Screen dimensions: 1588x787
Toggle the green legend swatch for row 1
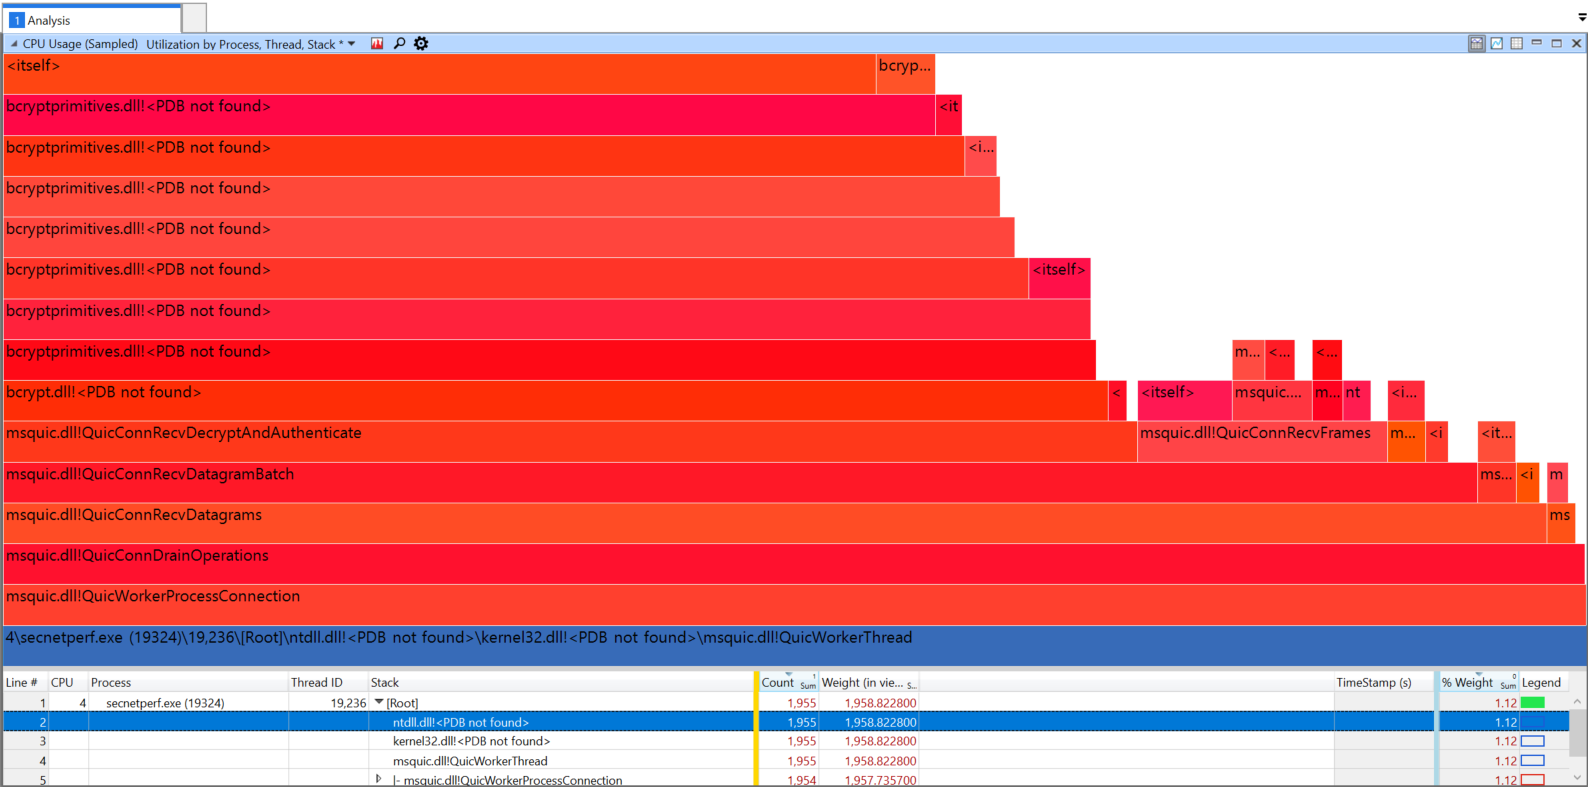click(1532, 703)
